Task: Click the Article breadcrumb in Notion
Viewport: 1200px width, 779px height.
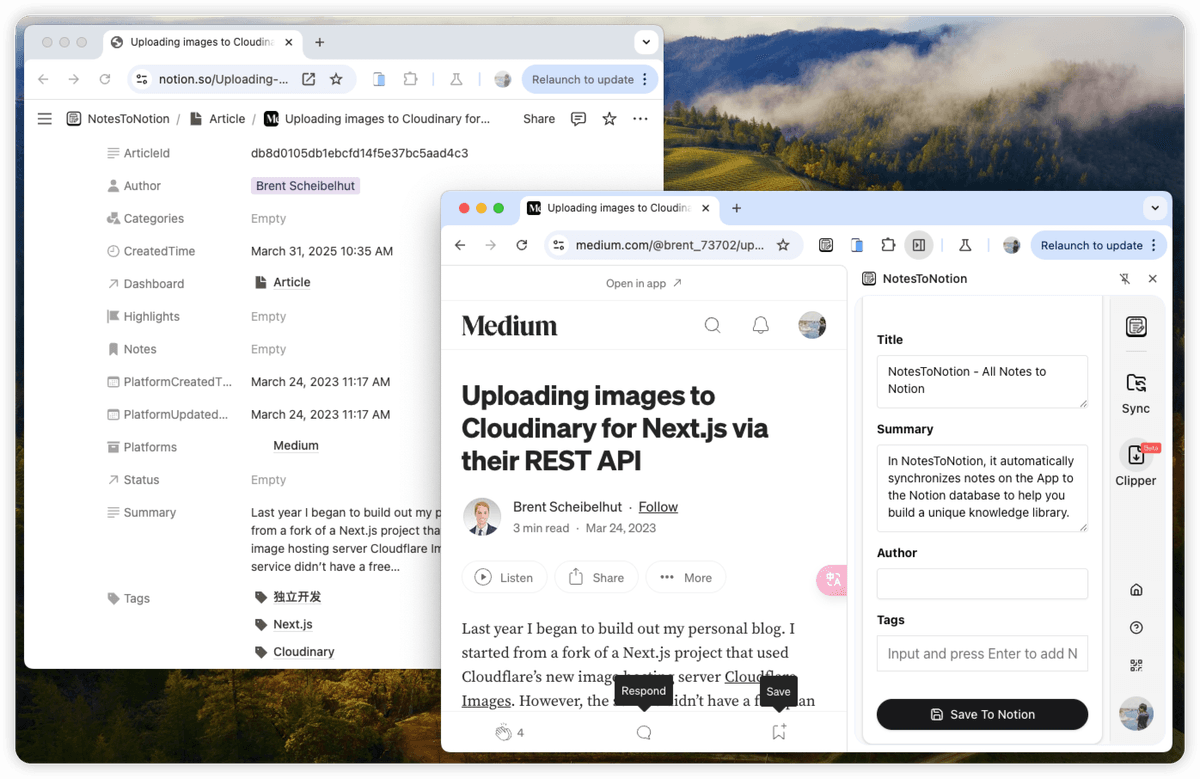Action: (x=227, y=119)
